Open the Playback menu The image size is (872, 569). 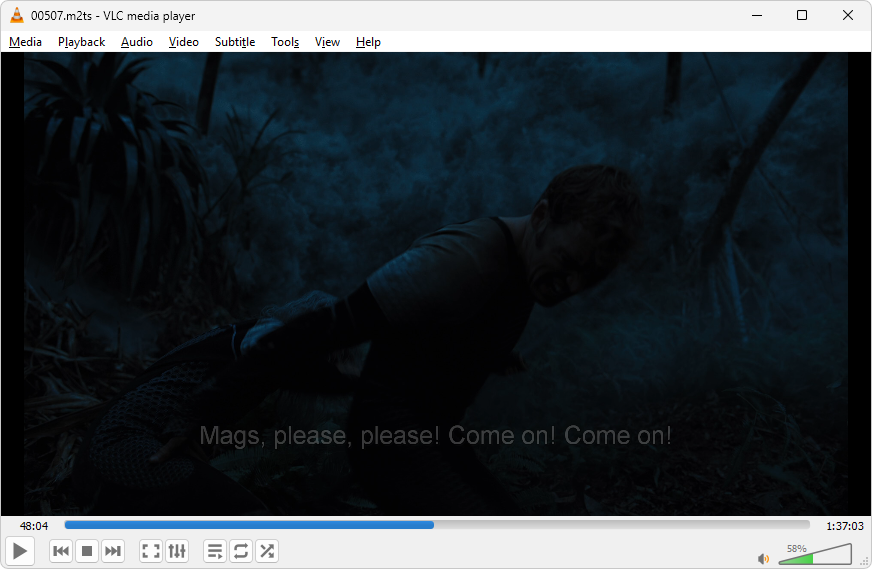click(x=81, y=42)
